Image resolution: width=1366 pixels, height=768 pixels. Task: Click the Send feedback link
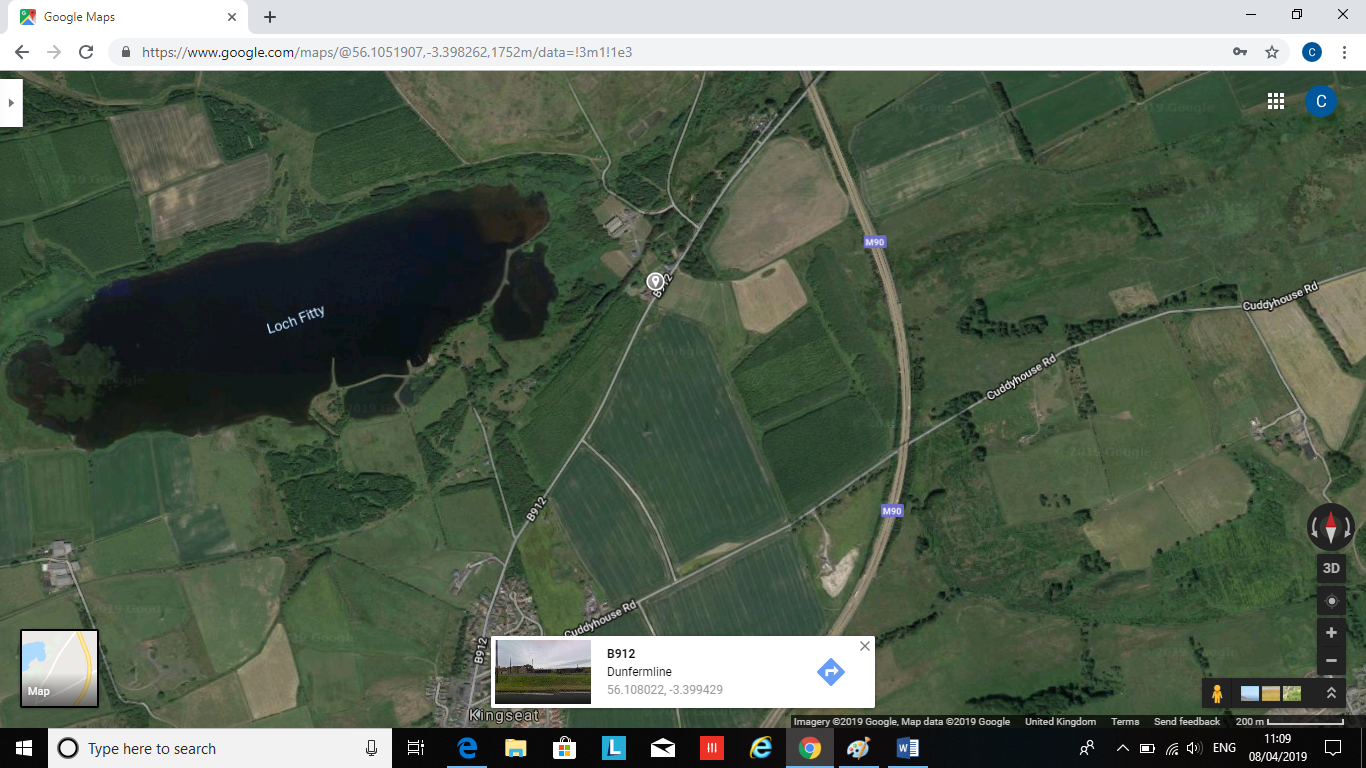pyautogui.click(x=1186, y=722)
